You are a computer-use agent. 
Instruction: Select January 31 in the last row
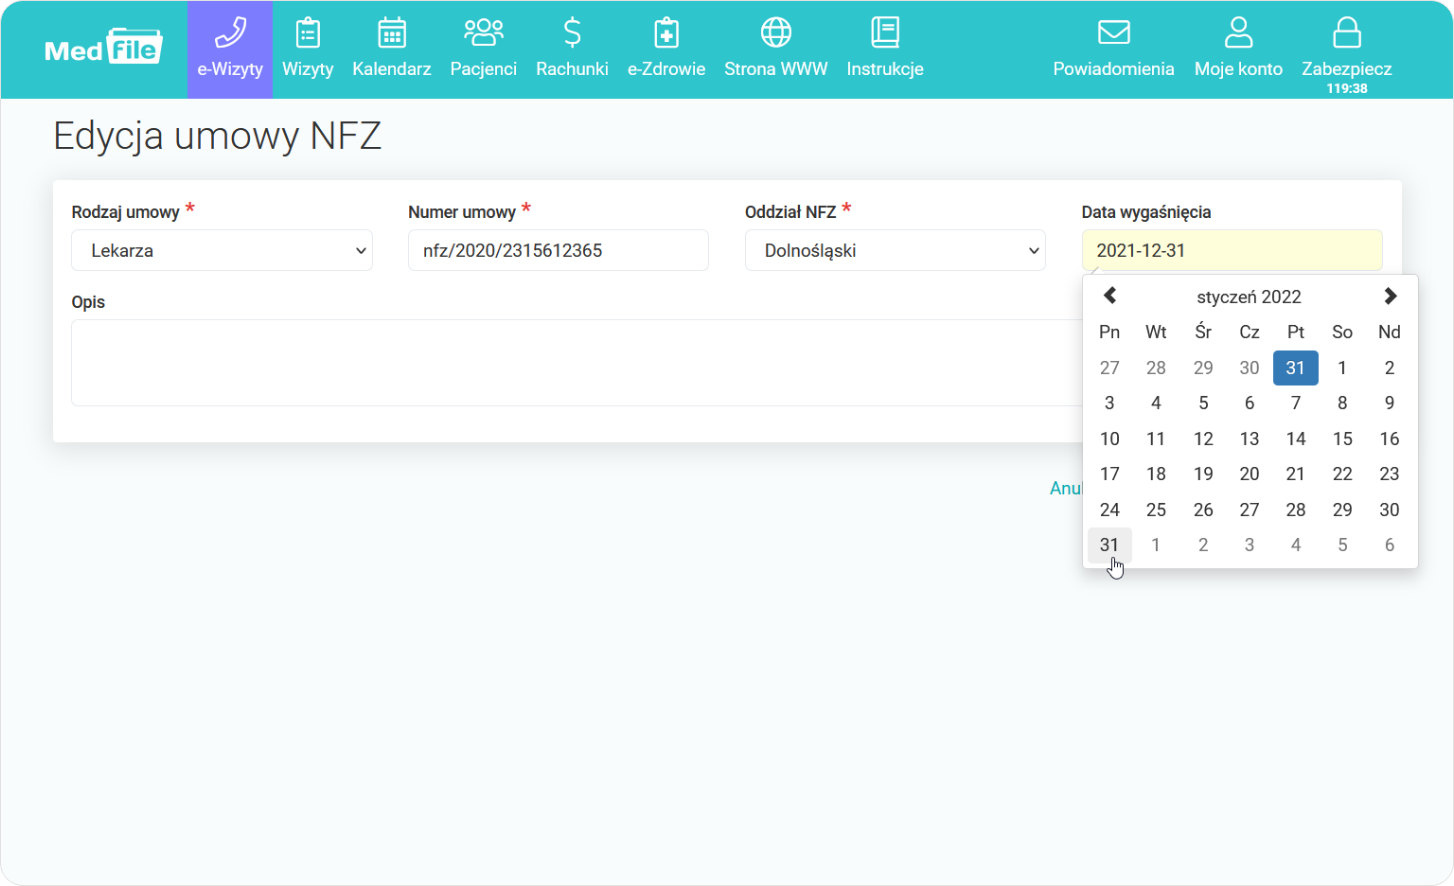1110,545
